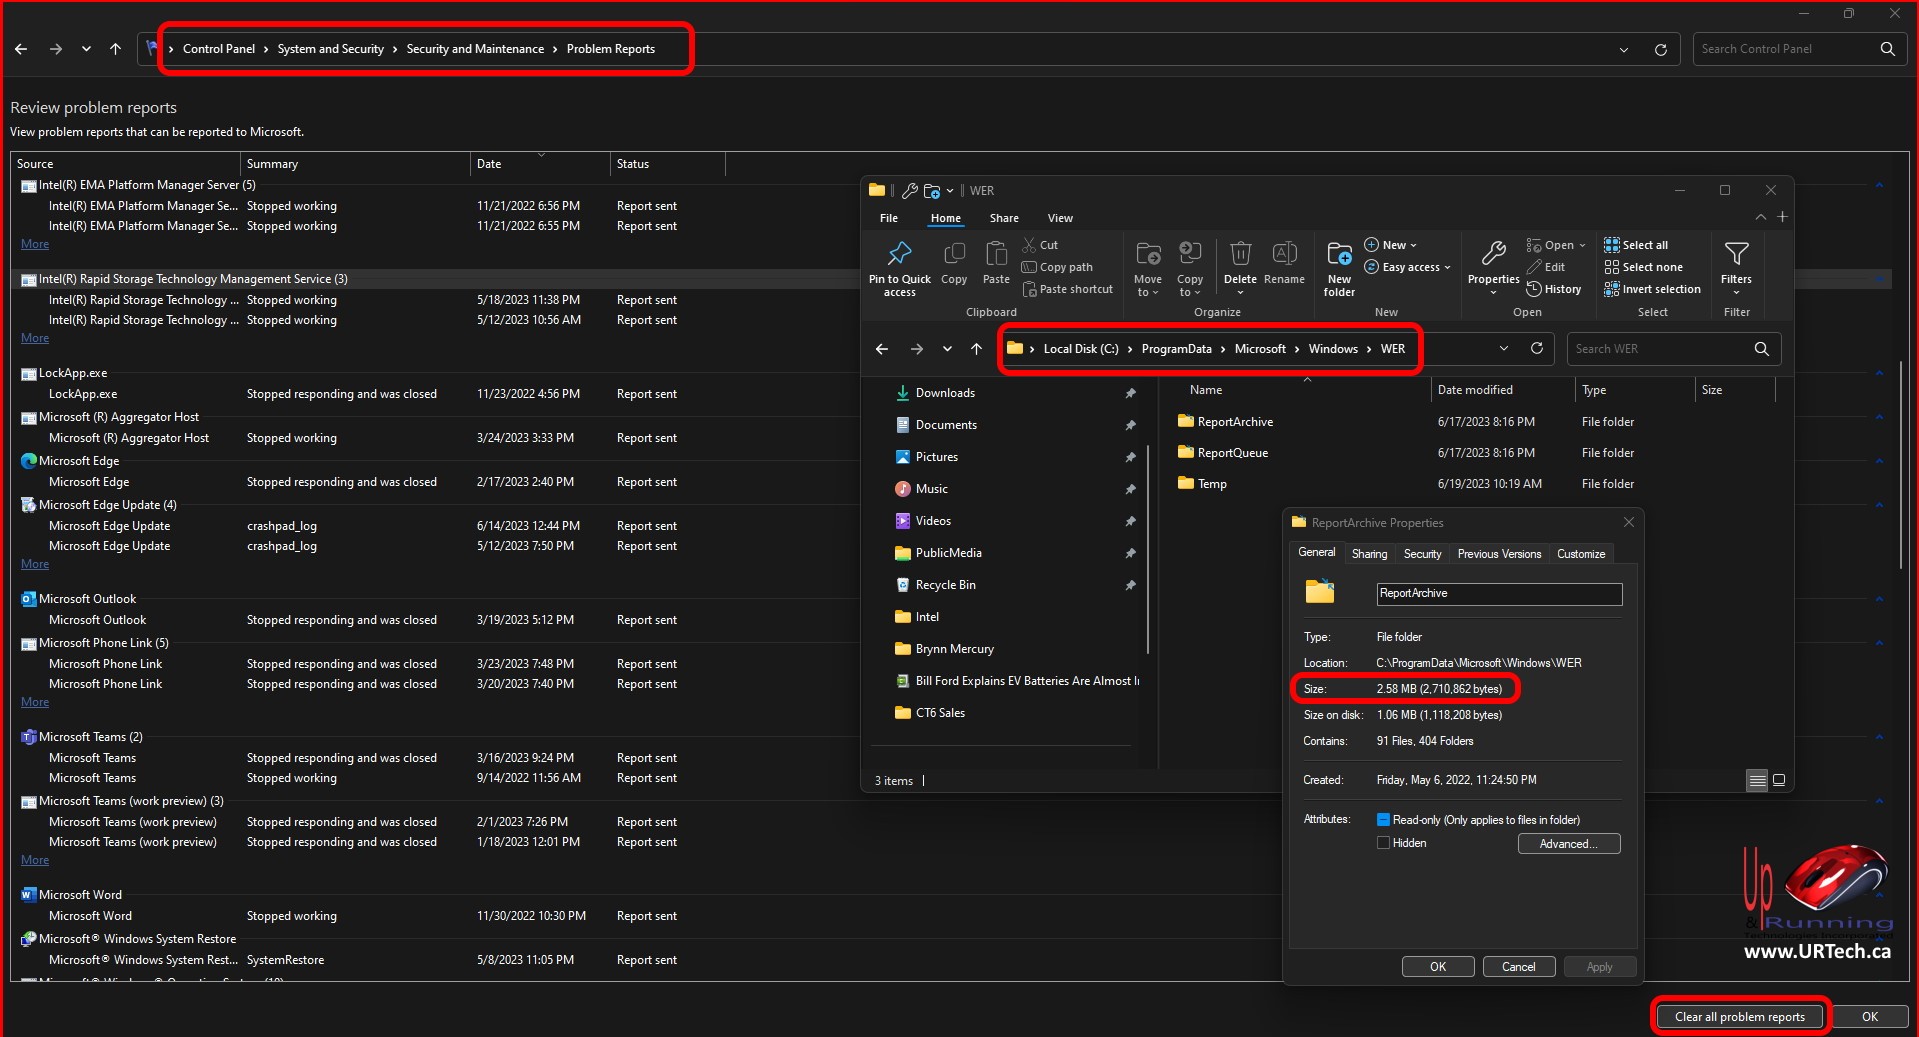
Task: Click Pin to Quick access icon
Action: tap(899, 255)
